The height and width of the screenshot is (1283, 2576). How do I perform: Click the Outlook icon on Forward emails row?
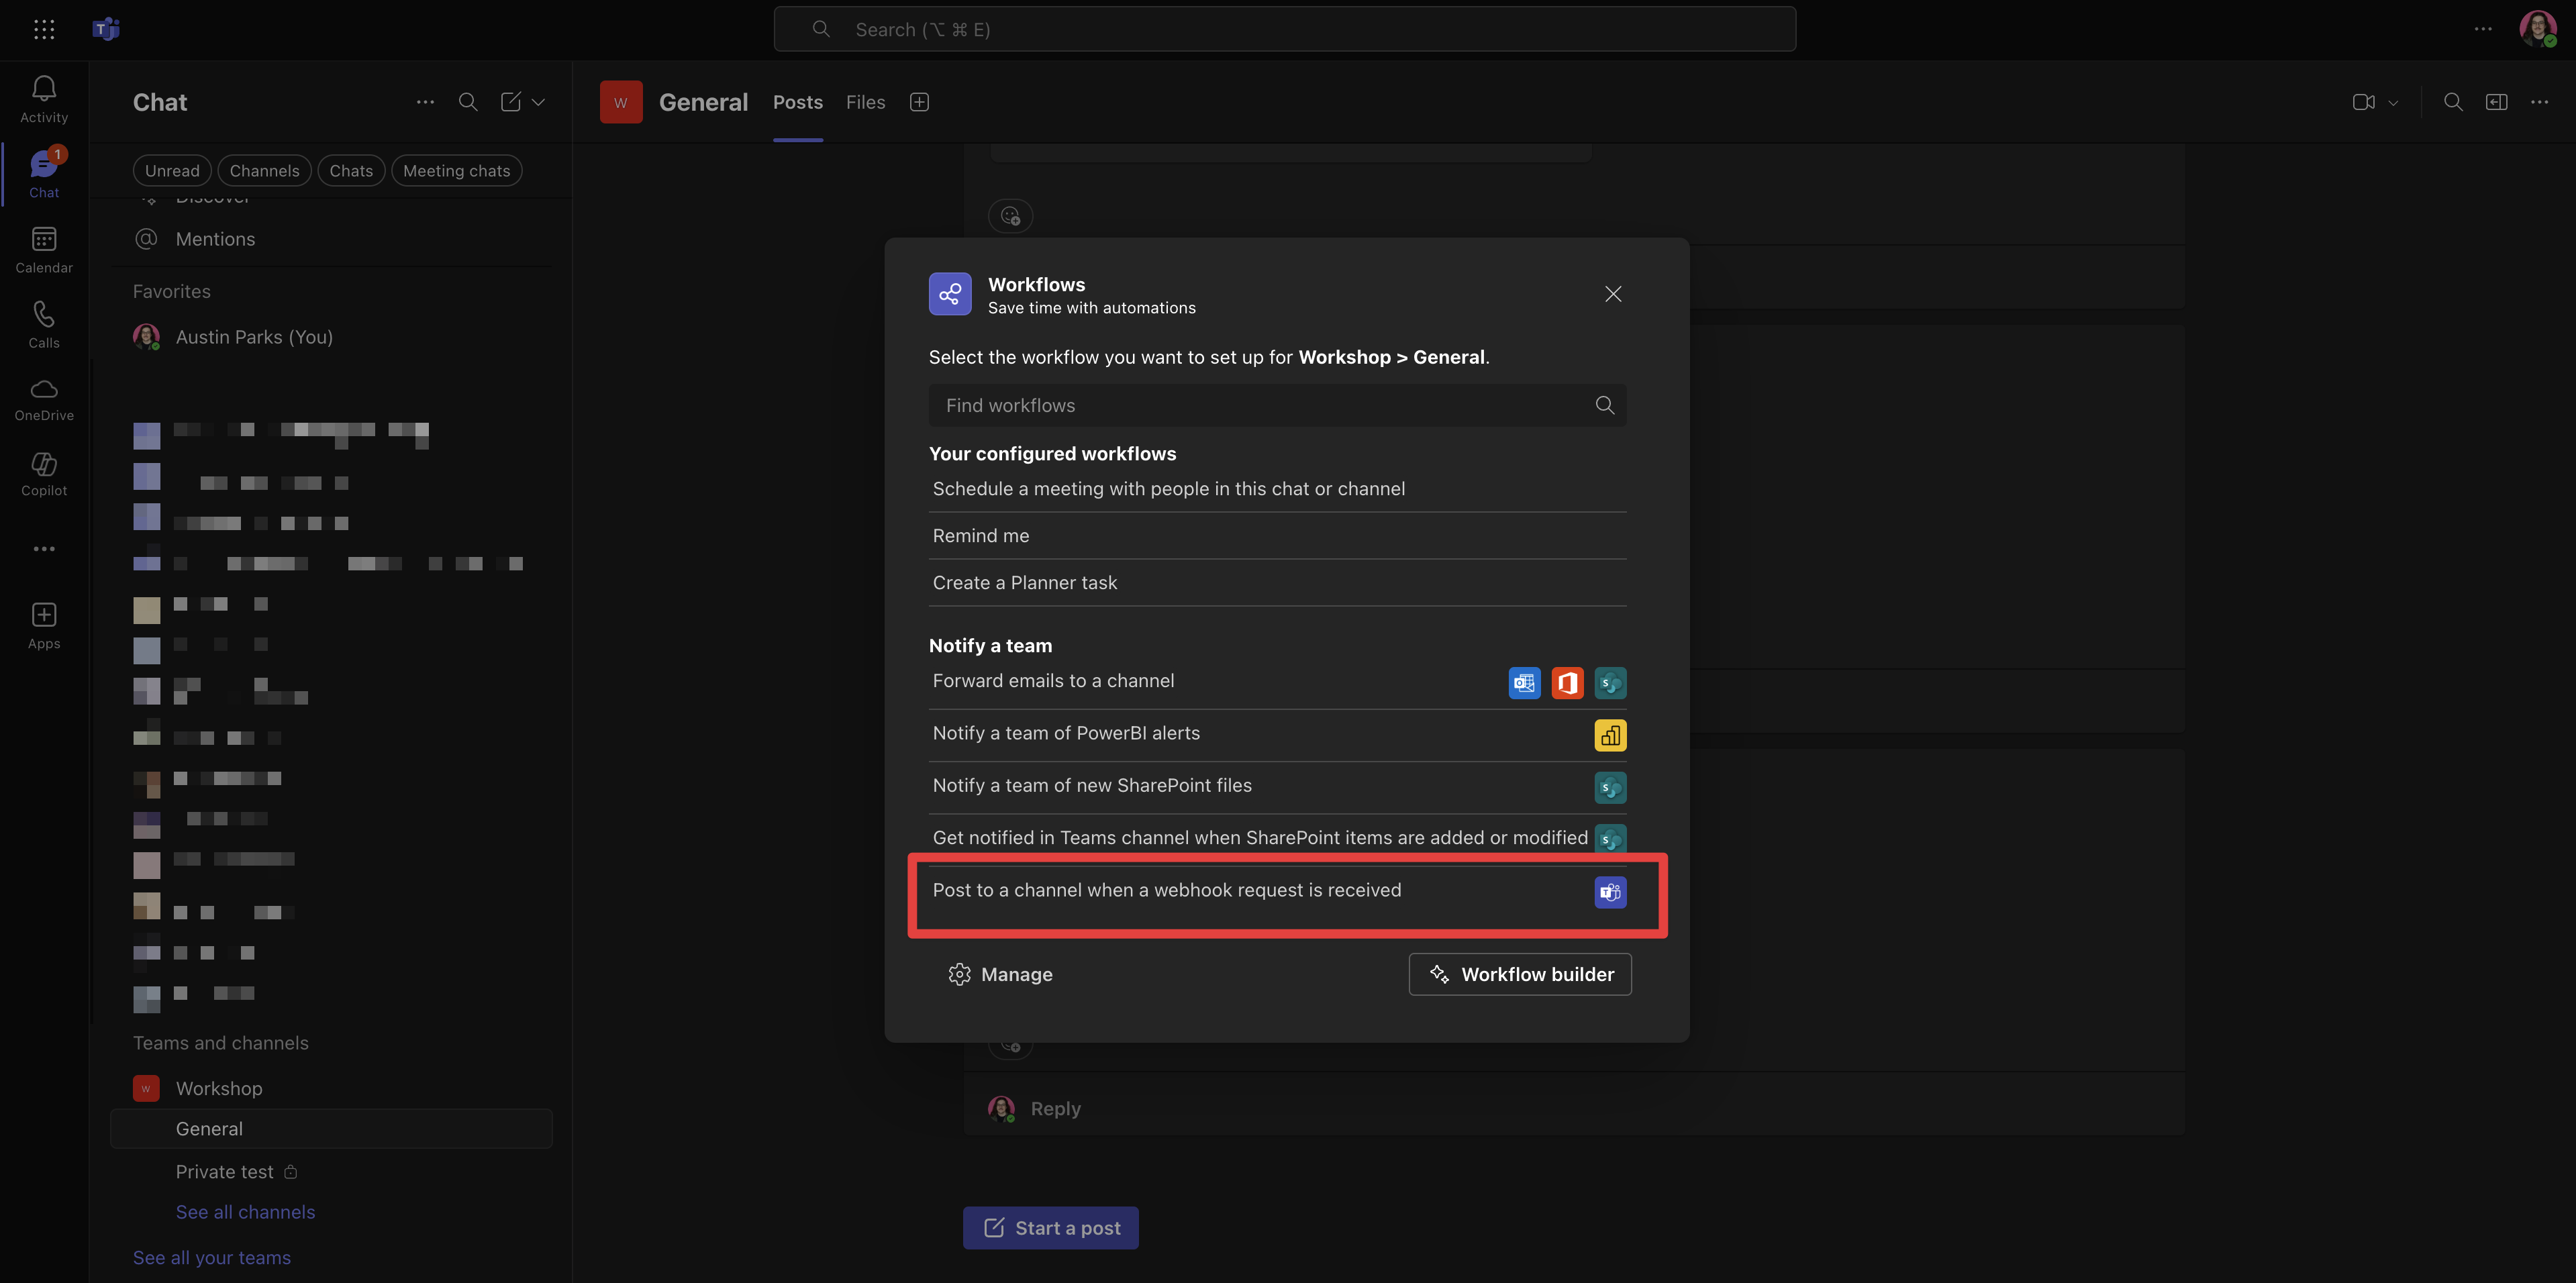pos(1524,683)
